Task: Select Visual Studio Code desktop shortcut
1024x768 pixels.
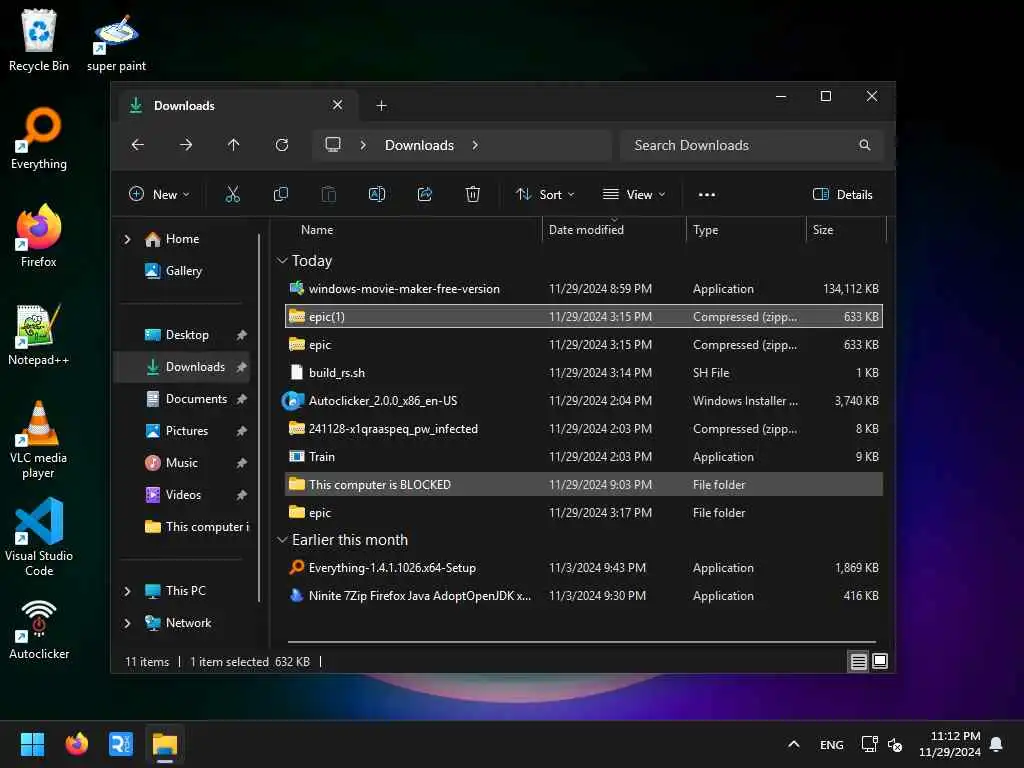Action: [x=39, y=537]
